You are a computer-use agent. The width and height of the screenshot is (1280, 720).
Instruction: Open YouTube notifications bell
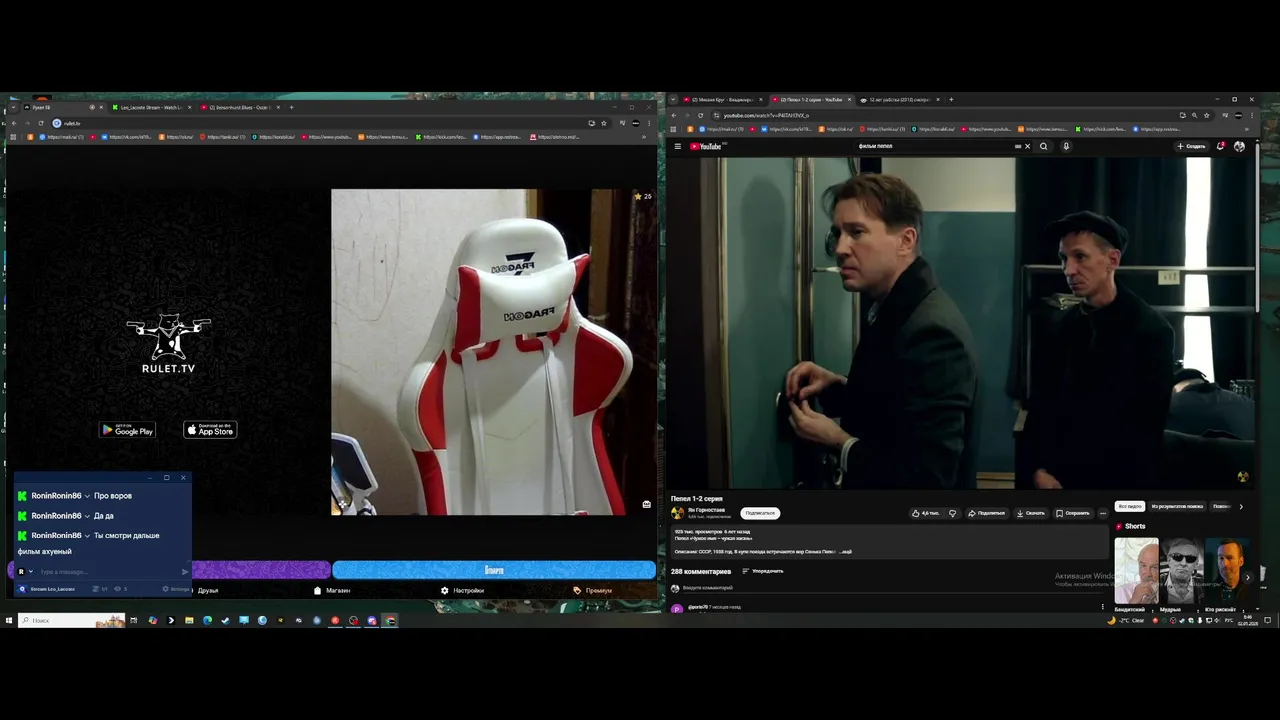[x=1221, y=146]
